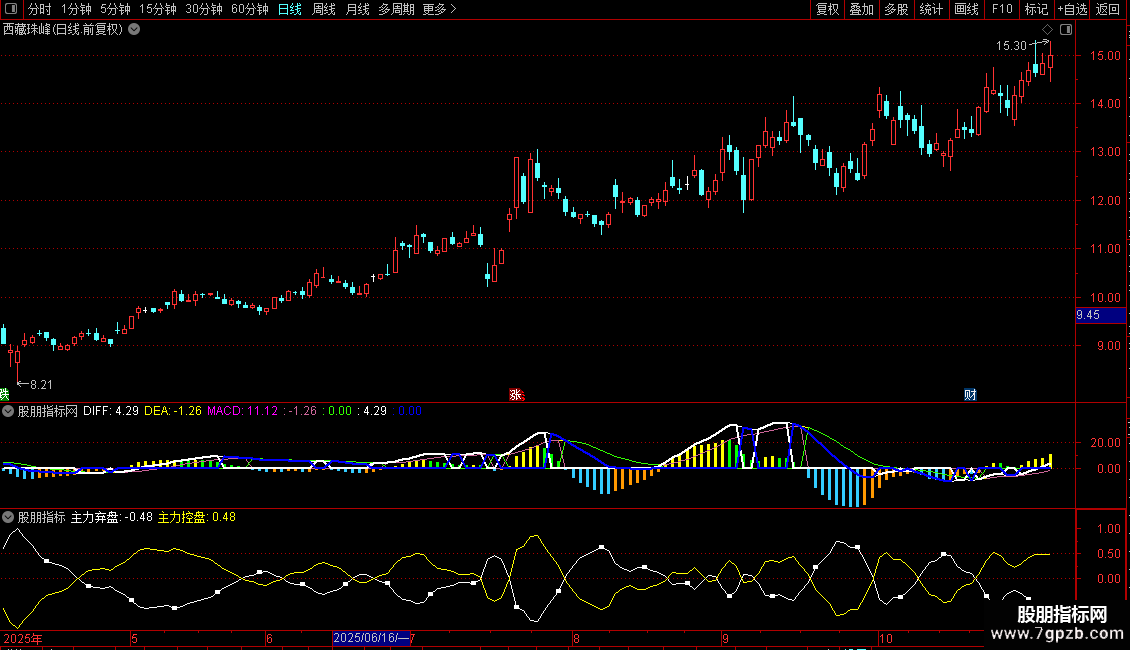Click 15.00 on the price axis

1105,55
